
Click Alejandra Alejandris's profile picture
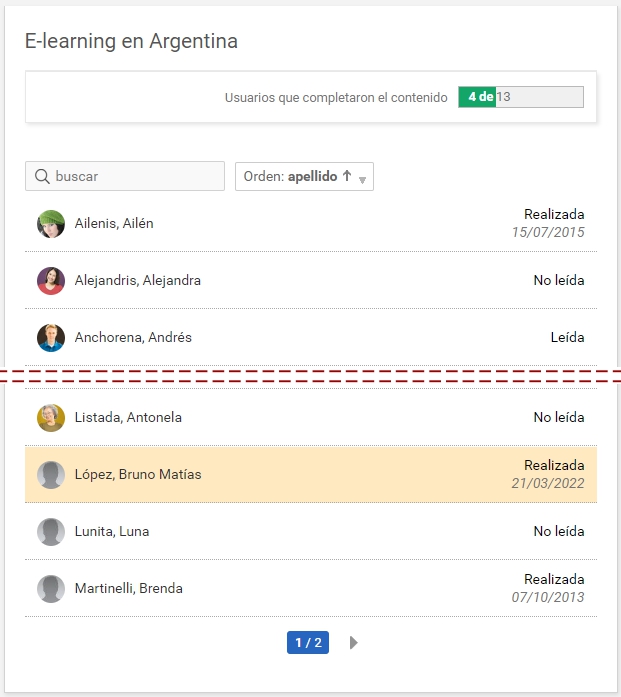coord(51,281)
